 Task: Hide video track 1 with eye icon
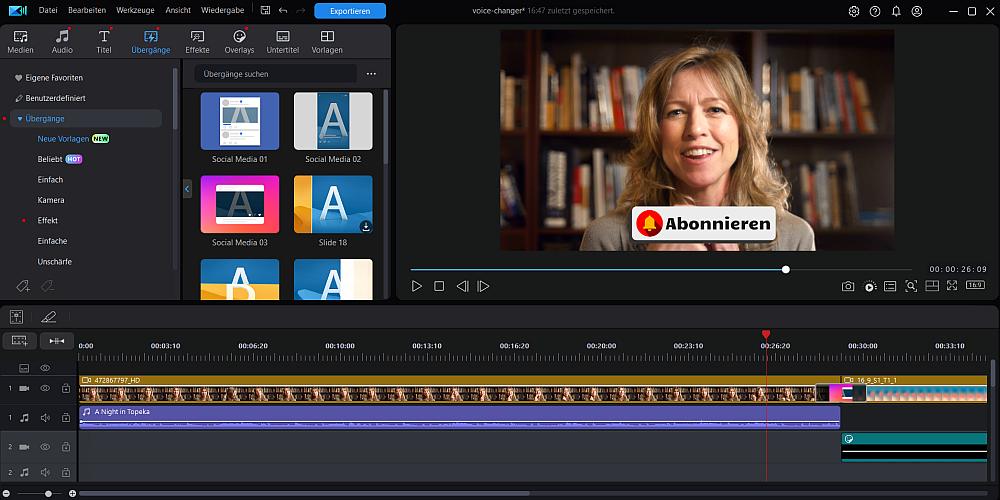tap(45, 388)
